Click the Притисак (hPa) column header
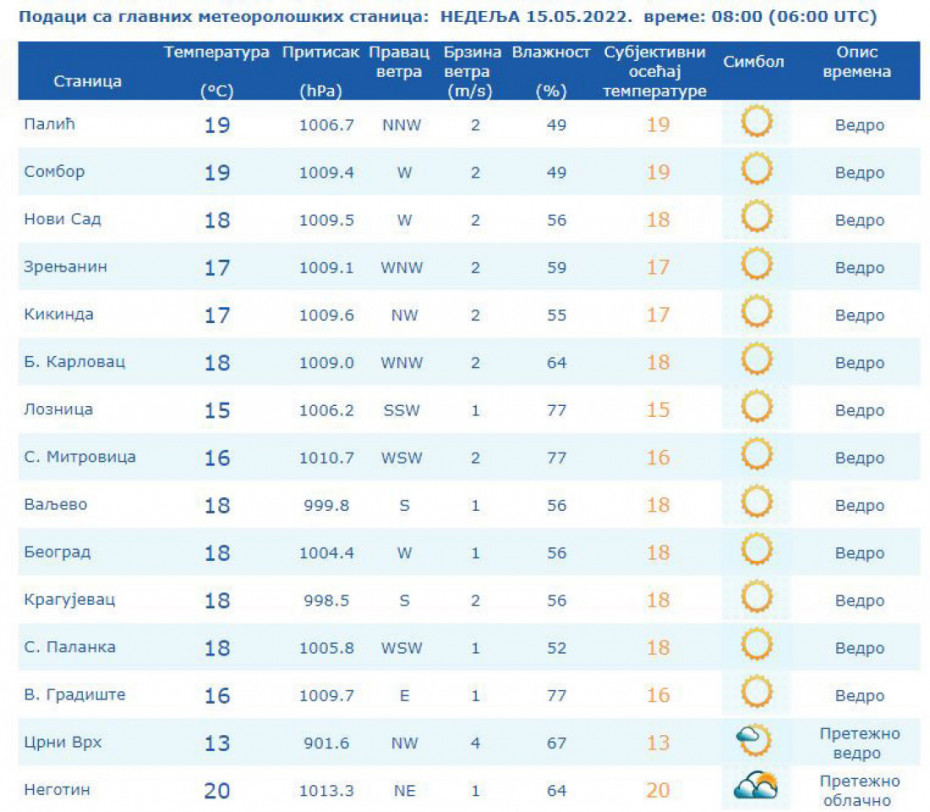Screen dimensions: 930x812 click(321, 71)
